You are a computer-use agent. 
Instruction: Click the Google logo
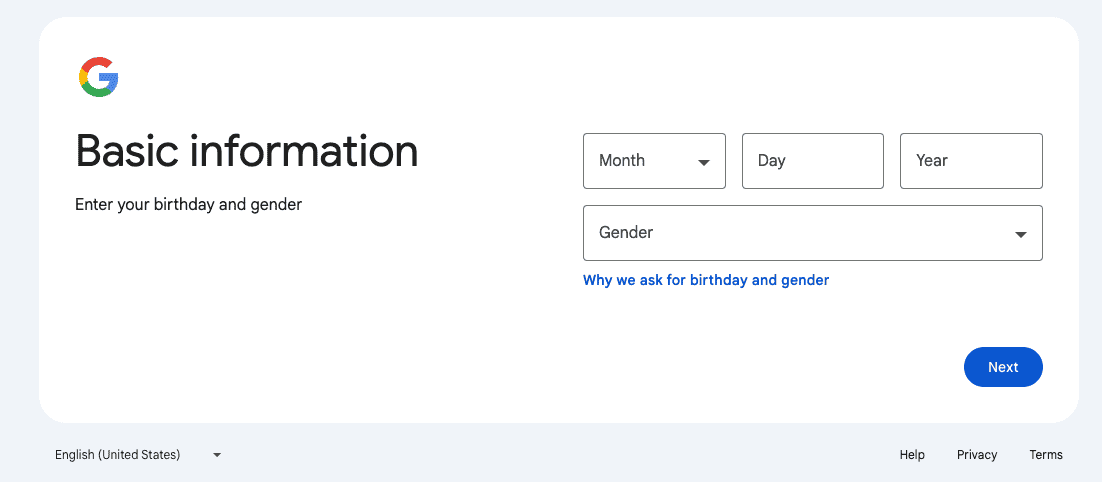click(98, 77)
